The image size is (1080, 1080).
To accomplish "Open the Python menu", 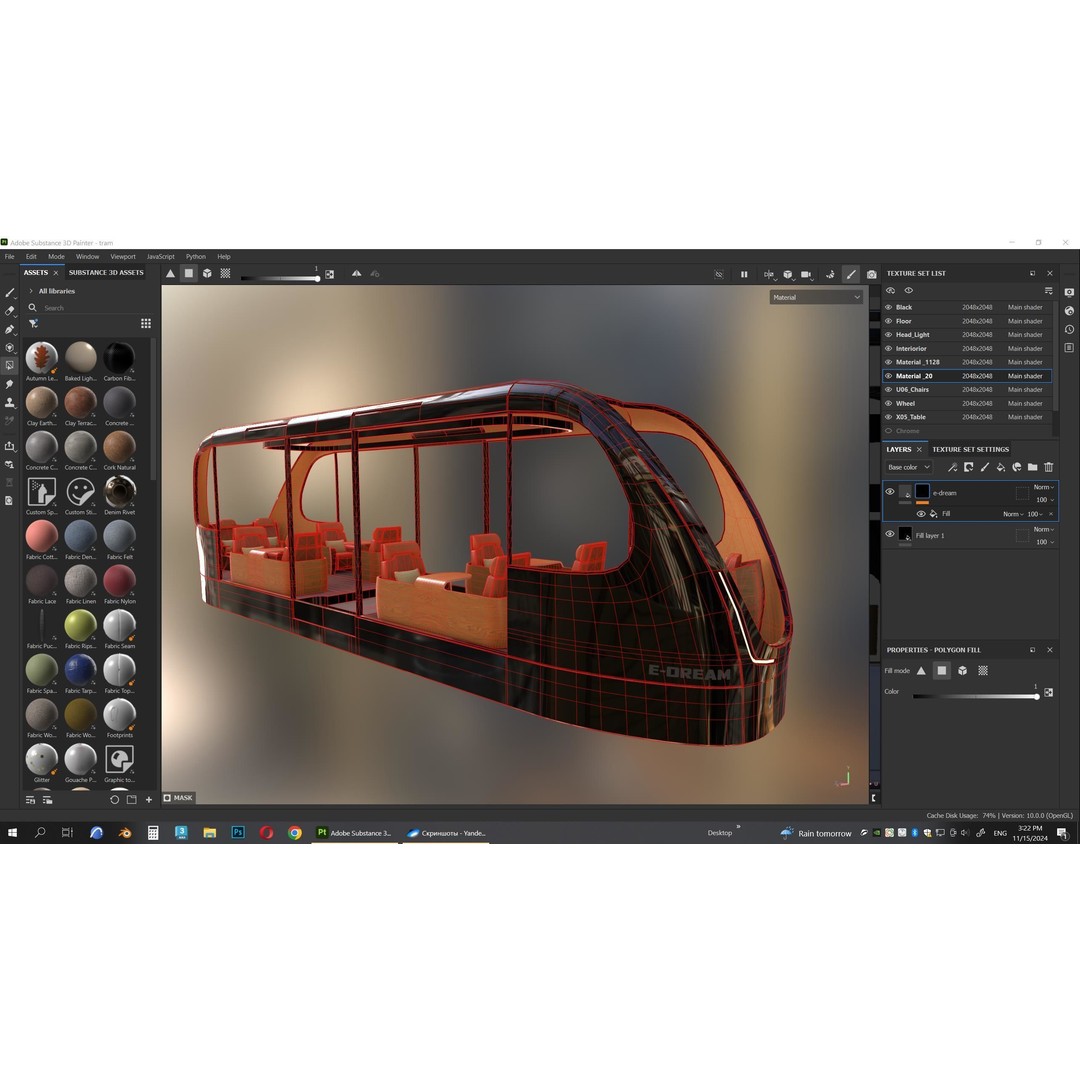I will click(x=196, y=256).
